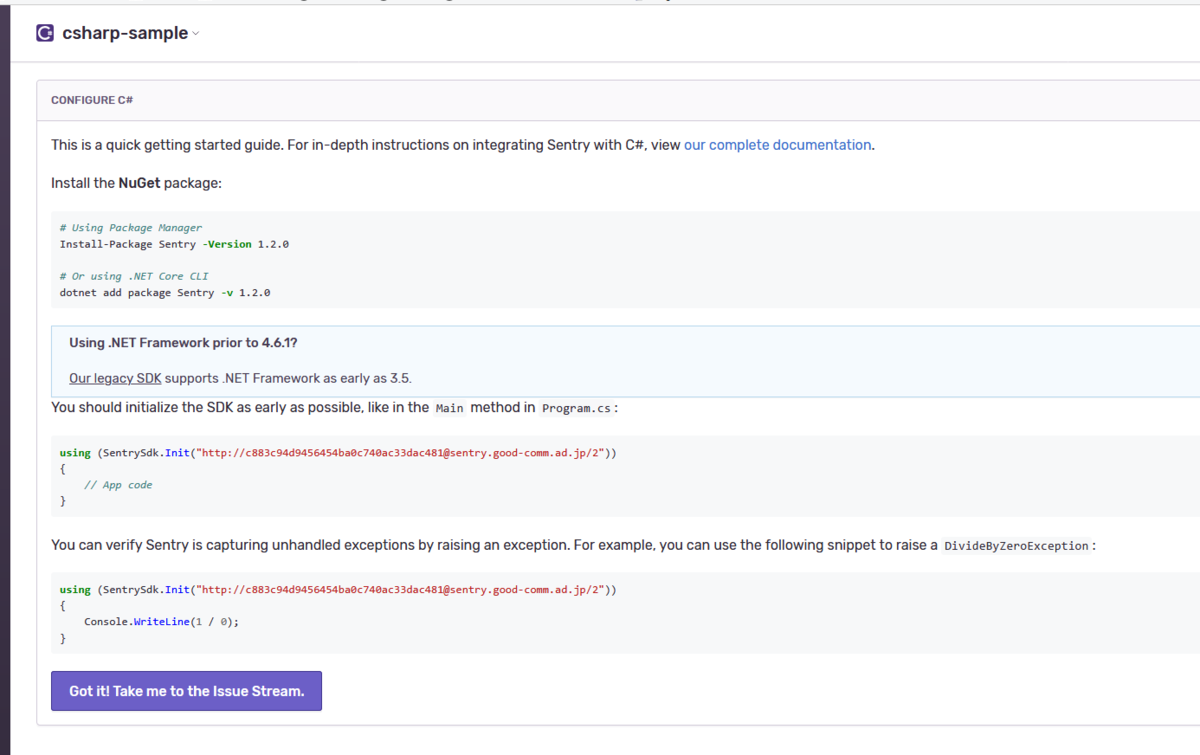Click the .NET Framework prior to 4.6.1 heading
Viewport: 1200px width, 755px height.
tap(183, 343)
